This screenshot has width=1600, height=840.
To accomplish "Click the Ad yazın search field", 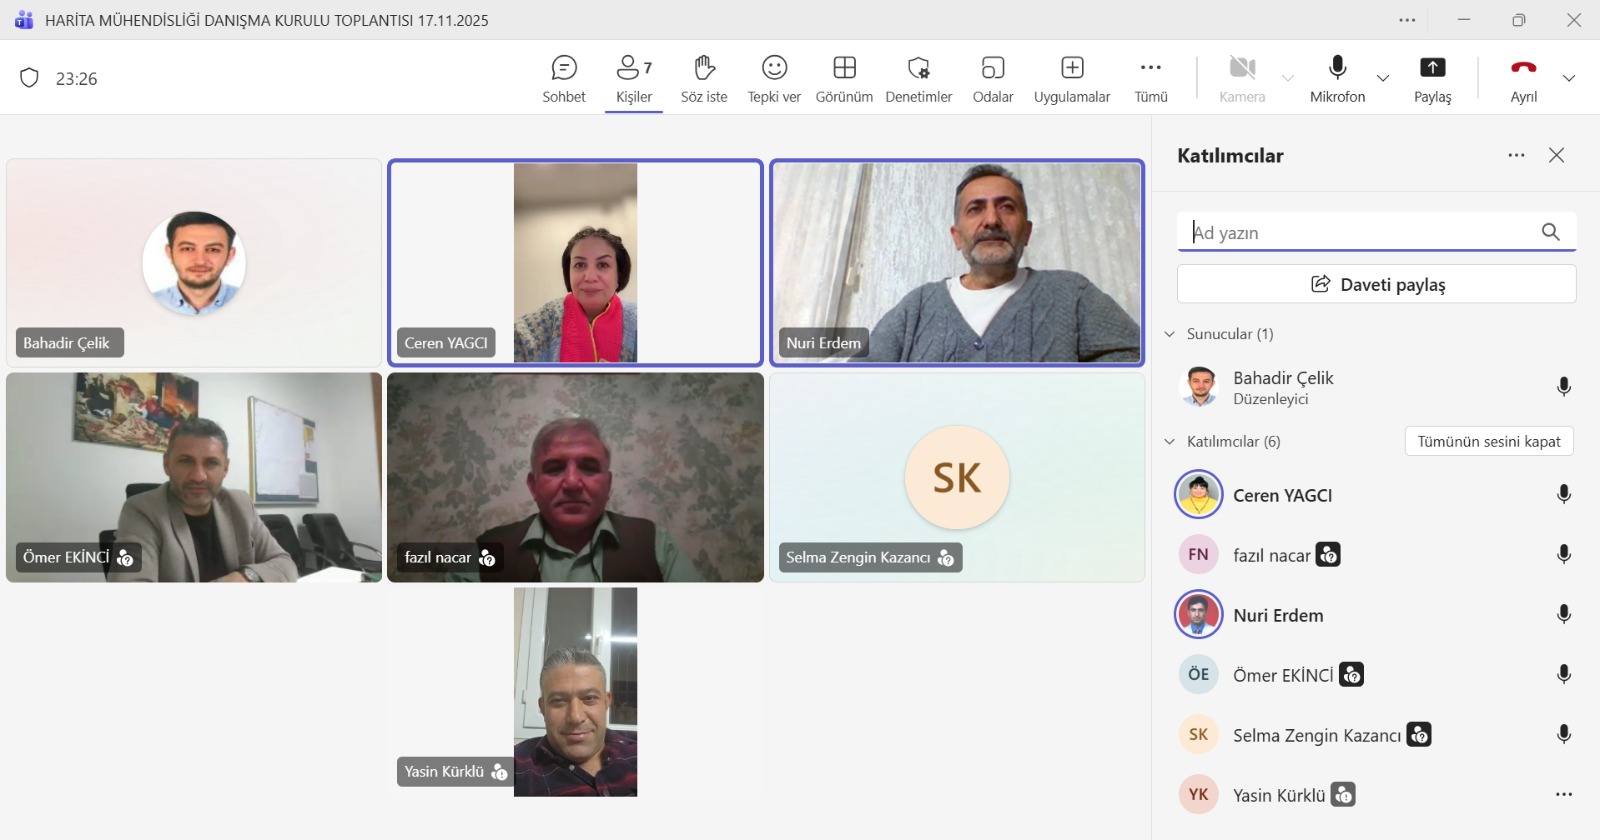I will 1360,233.
